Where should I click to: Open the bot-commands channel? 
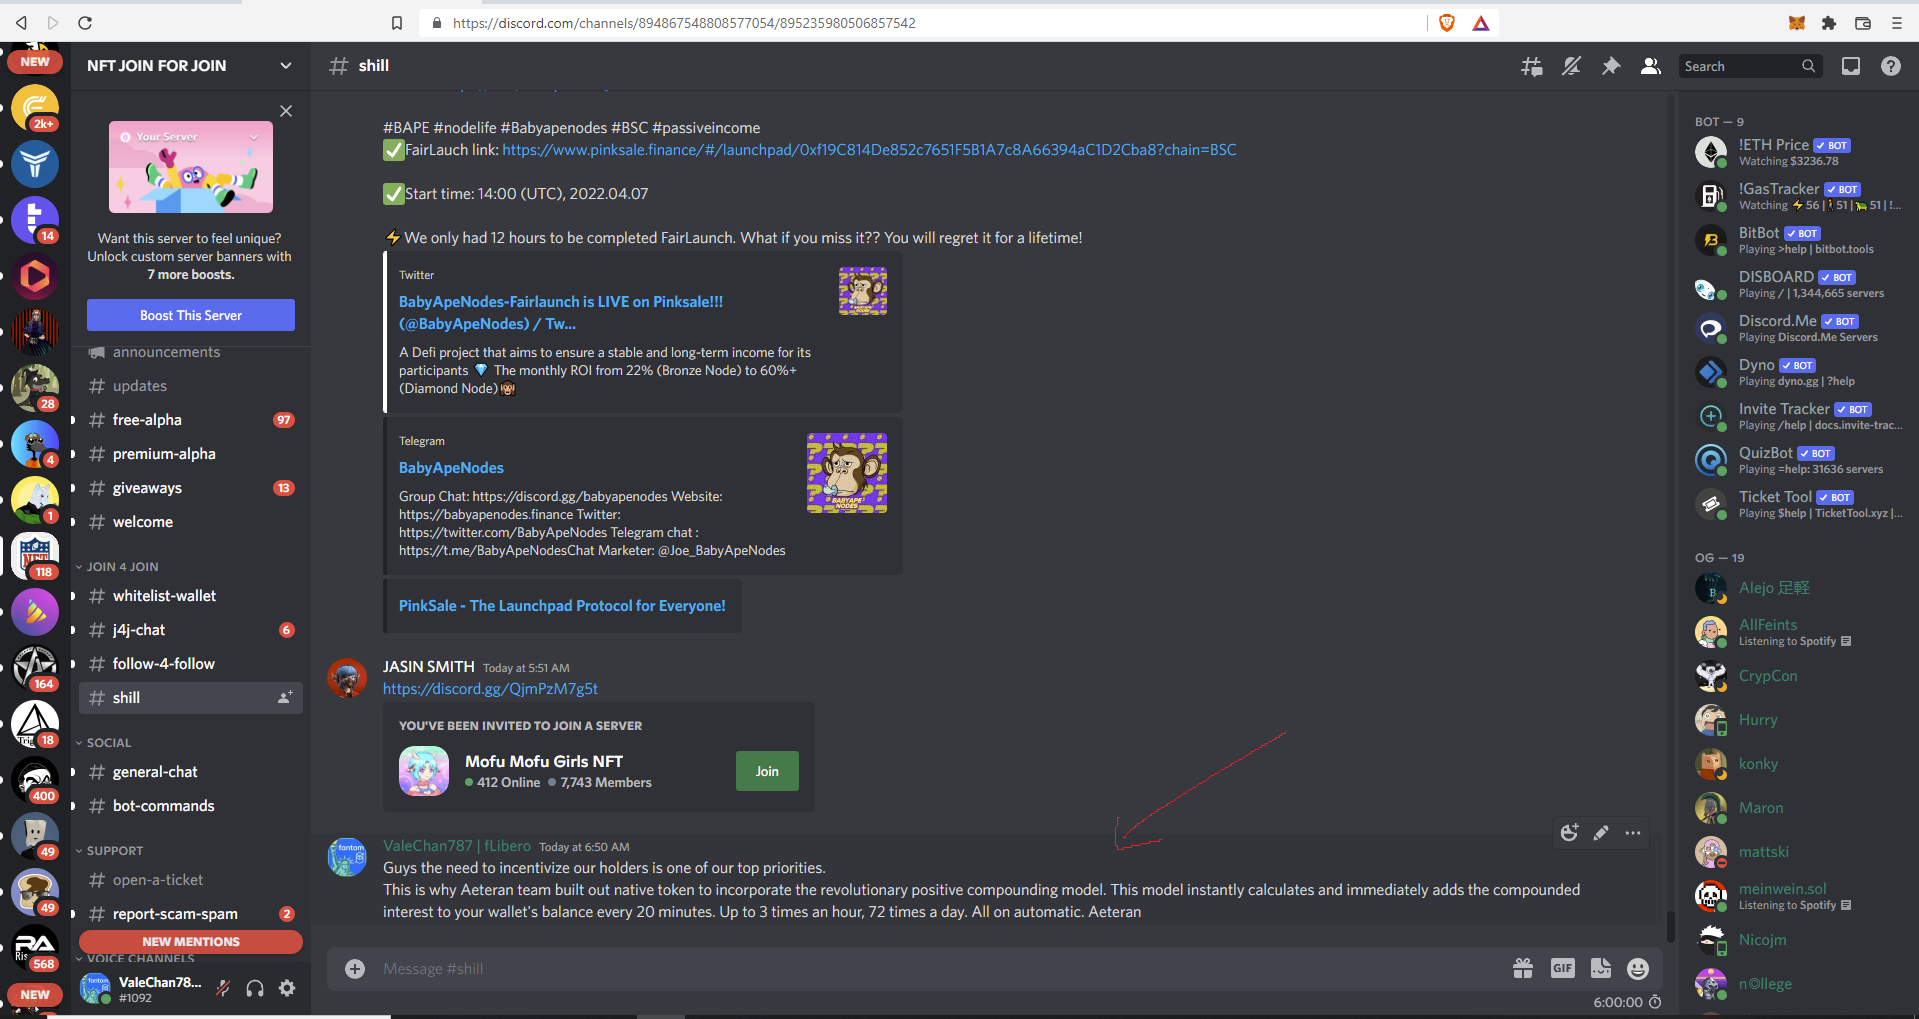tap(191, 806)
